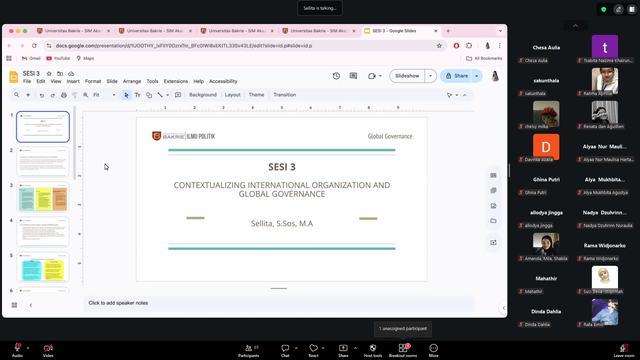
Task: Click the Share button in Slides
Action: (457, 76)
